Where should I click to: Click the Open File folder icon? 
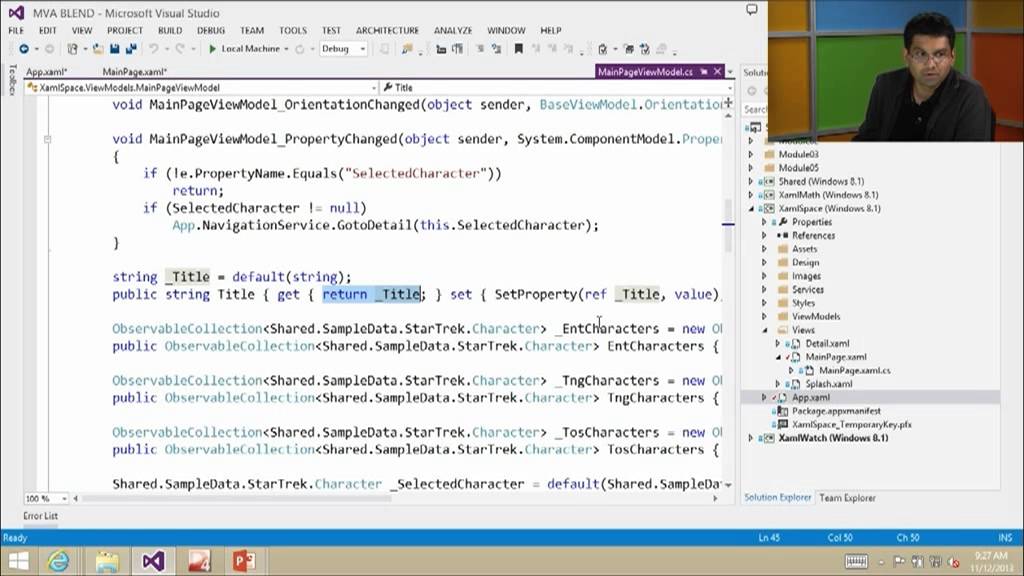click(x=98, y=49)
